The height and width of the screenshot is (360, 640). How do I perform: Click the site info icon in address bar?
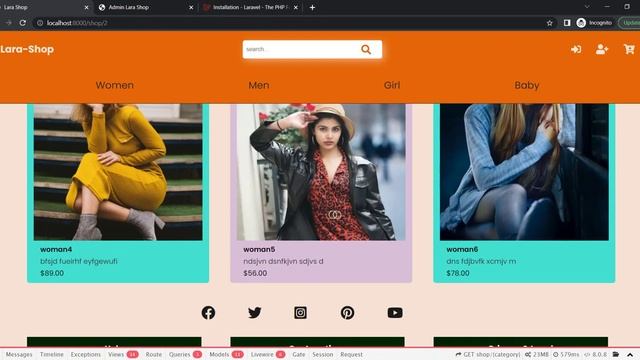point(40,23)
